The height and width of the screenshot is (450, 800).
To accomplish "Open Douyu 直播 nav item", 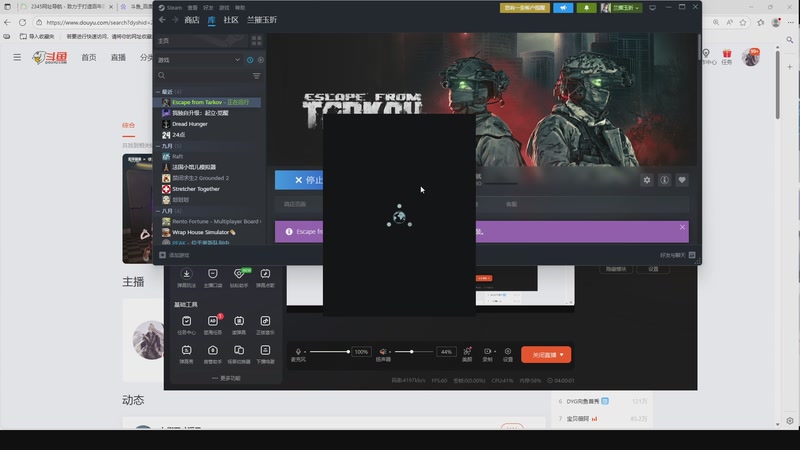I will coord(118,57).
